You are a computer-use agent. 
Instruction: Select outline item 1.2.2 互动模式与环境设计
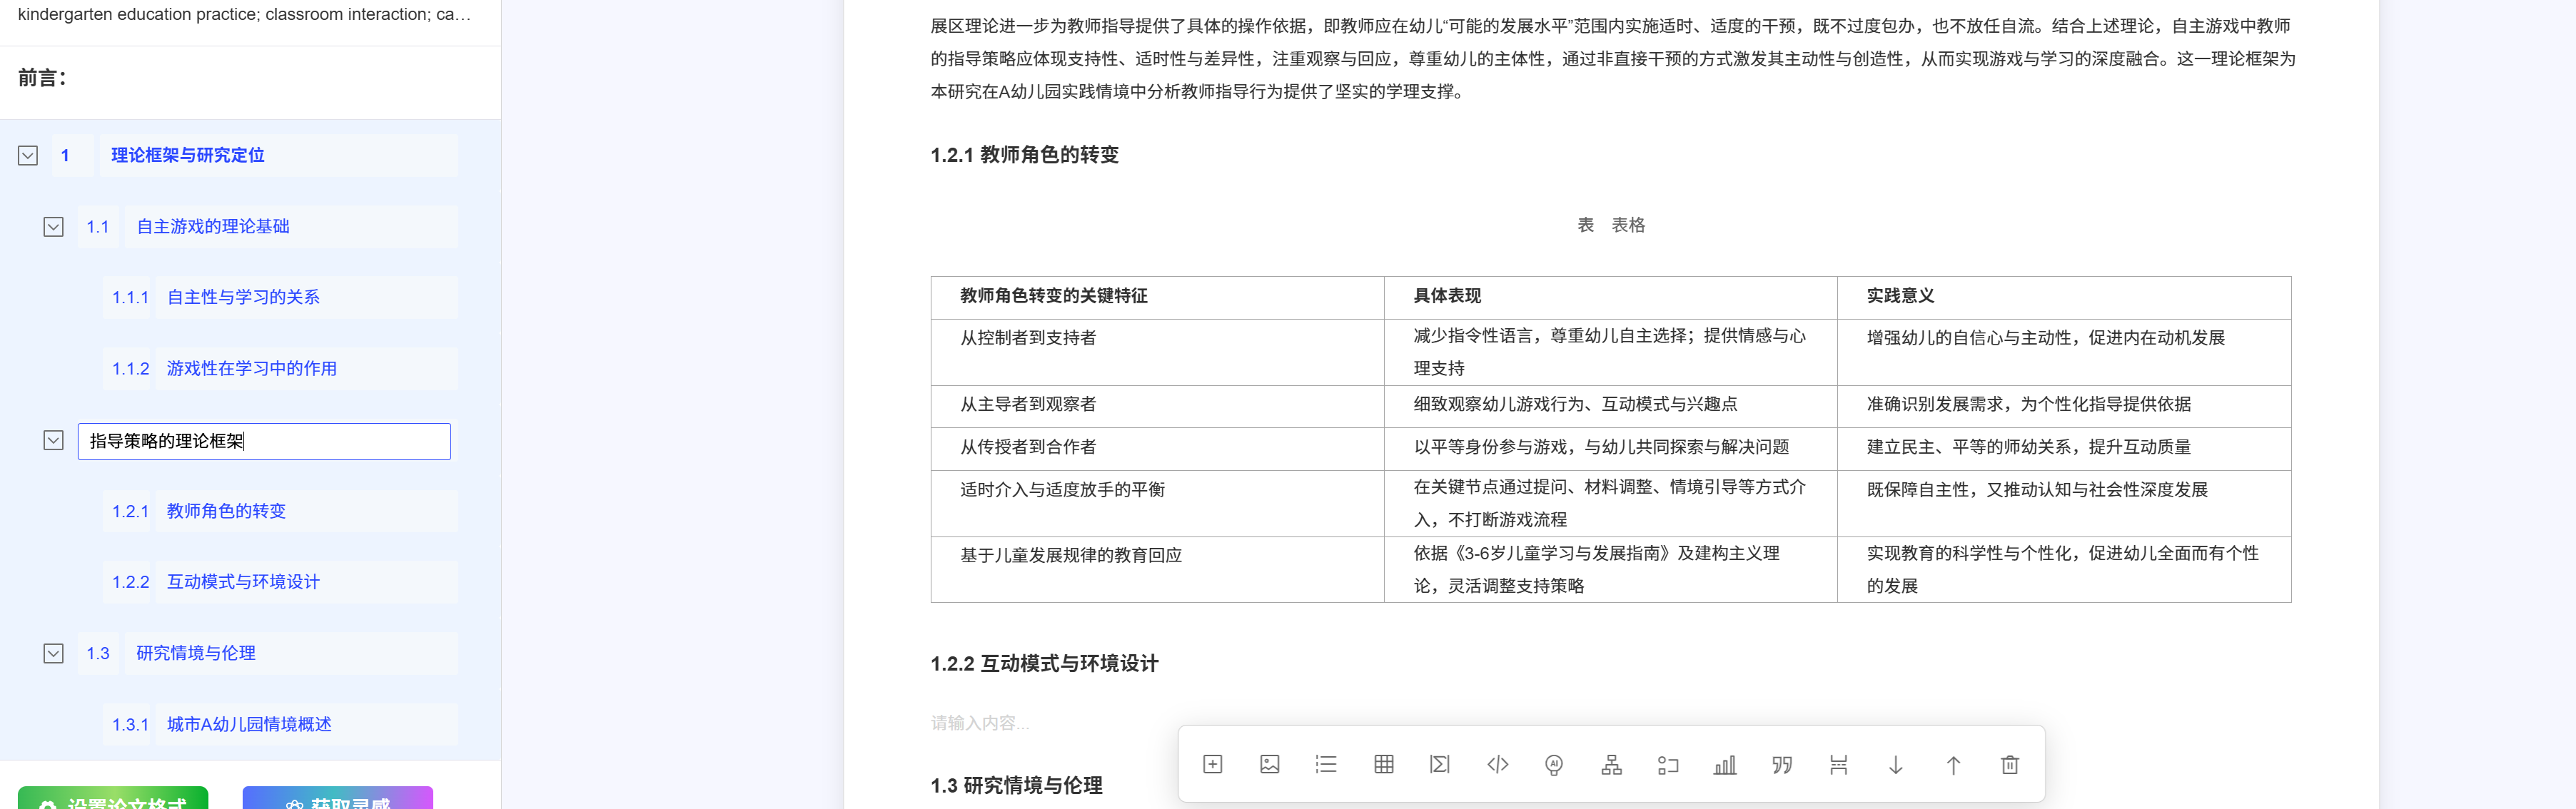[243, 582]
